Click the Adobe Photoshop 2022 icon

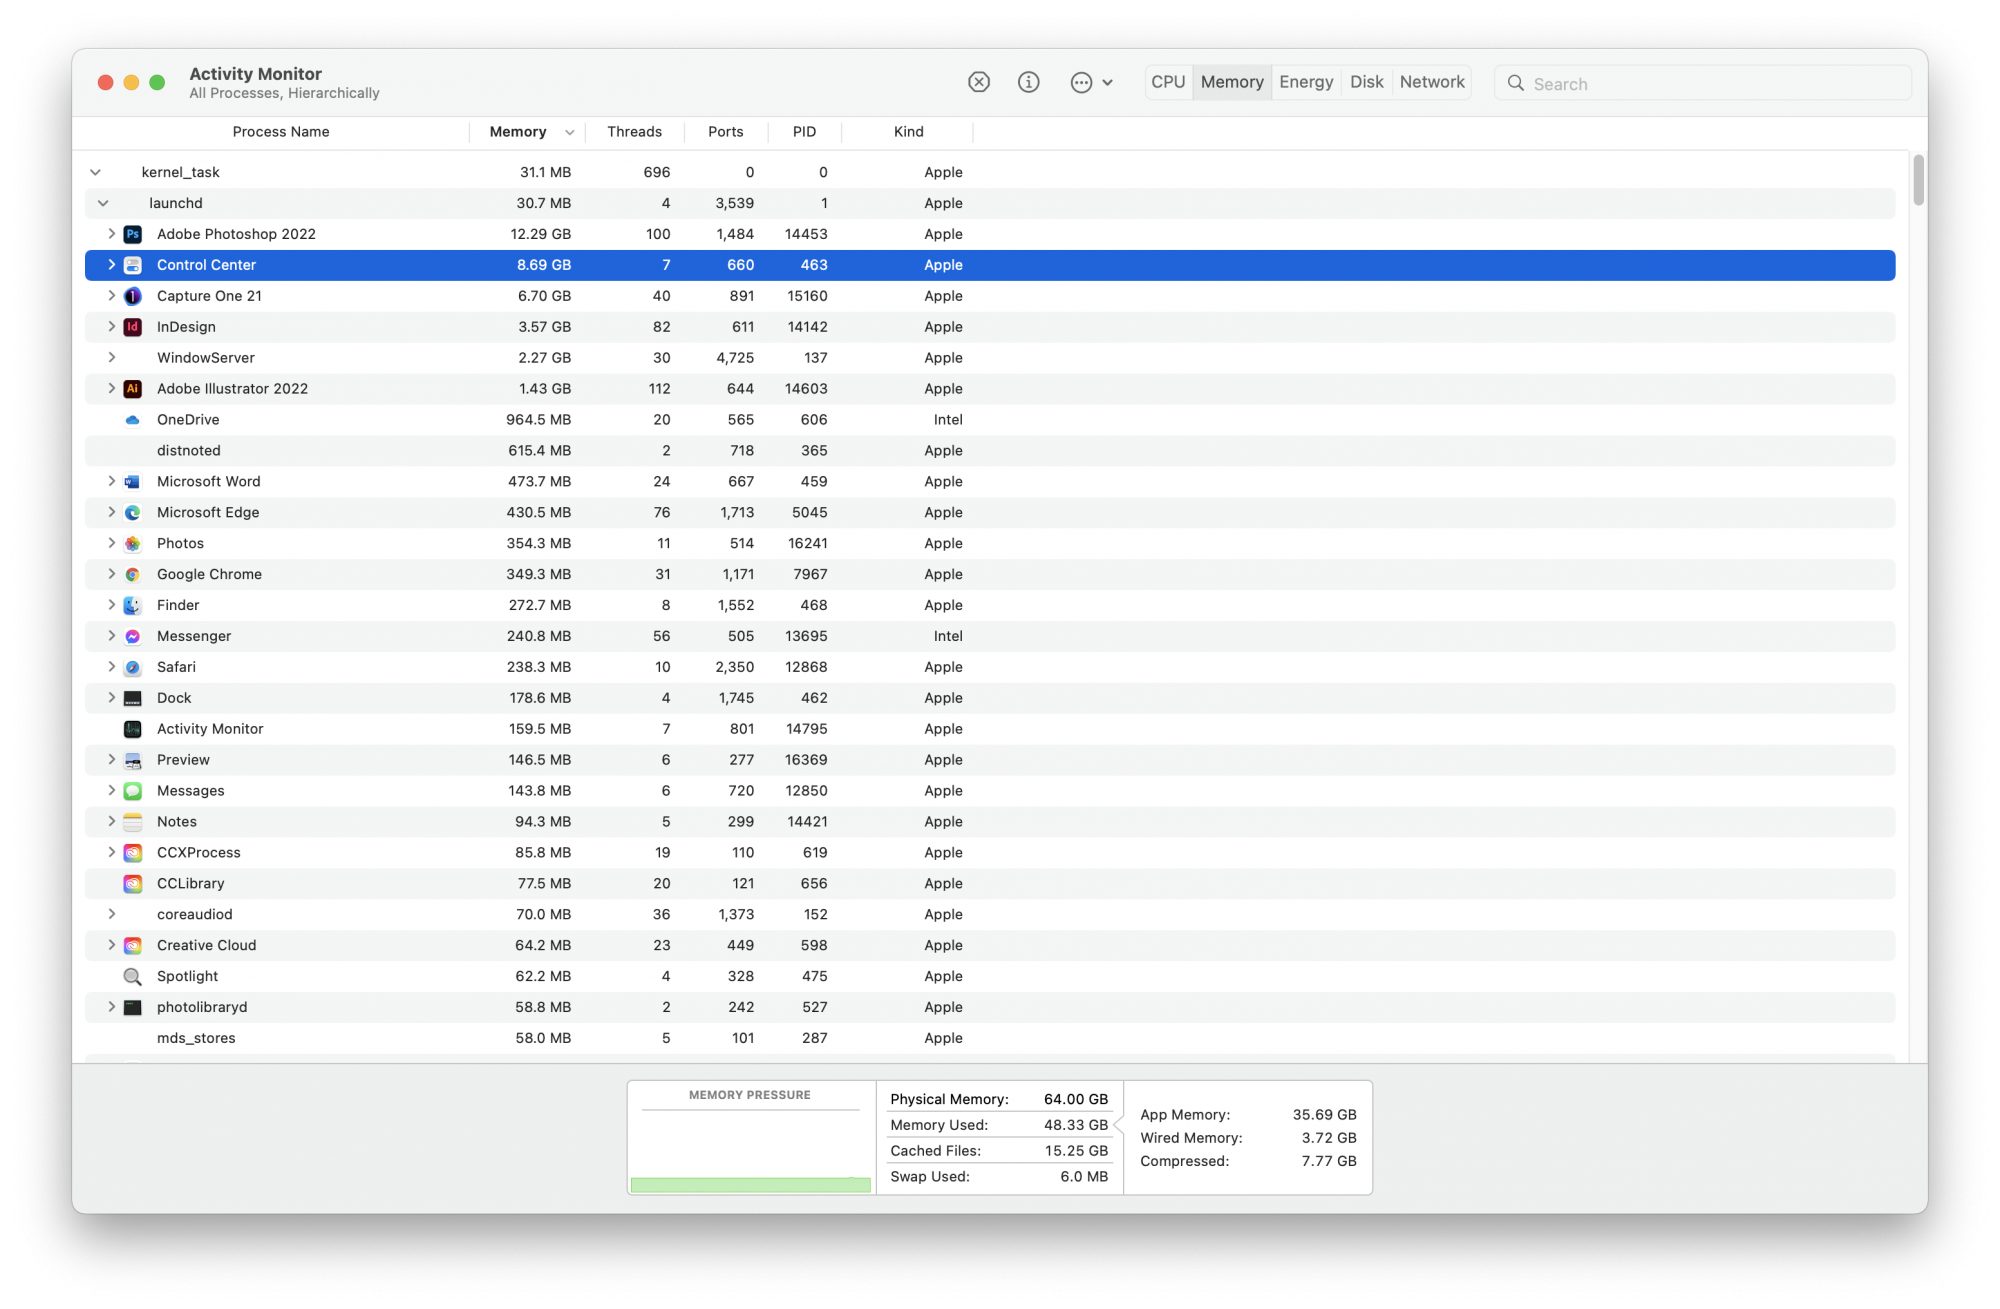(132, 234)
